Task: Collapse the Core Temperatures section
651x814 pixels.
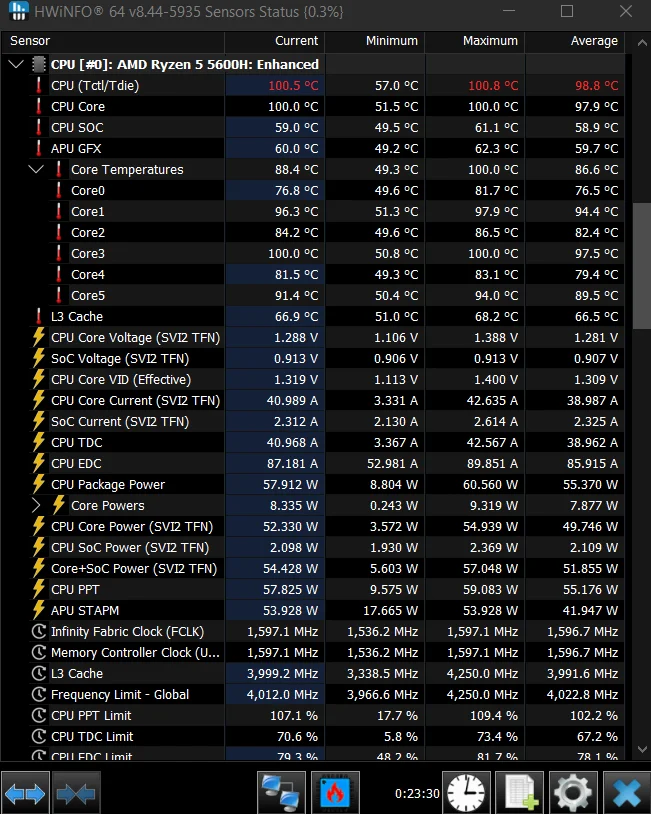Action: coord(36,169)
